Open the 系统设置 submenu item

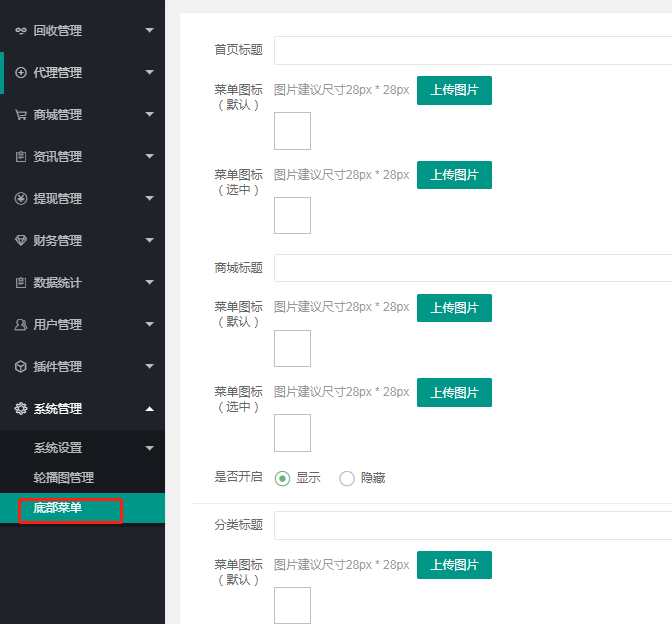coord(82,448)
